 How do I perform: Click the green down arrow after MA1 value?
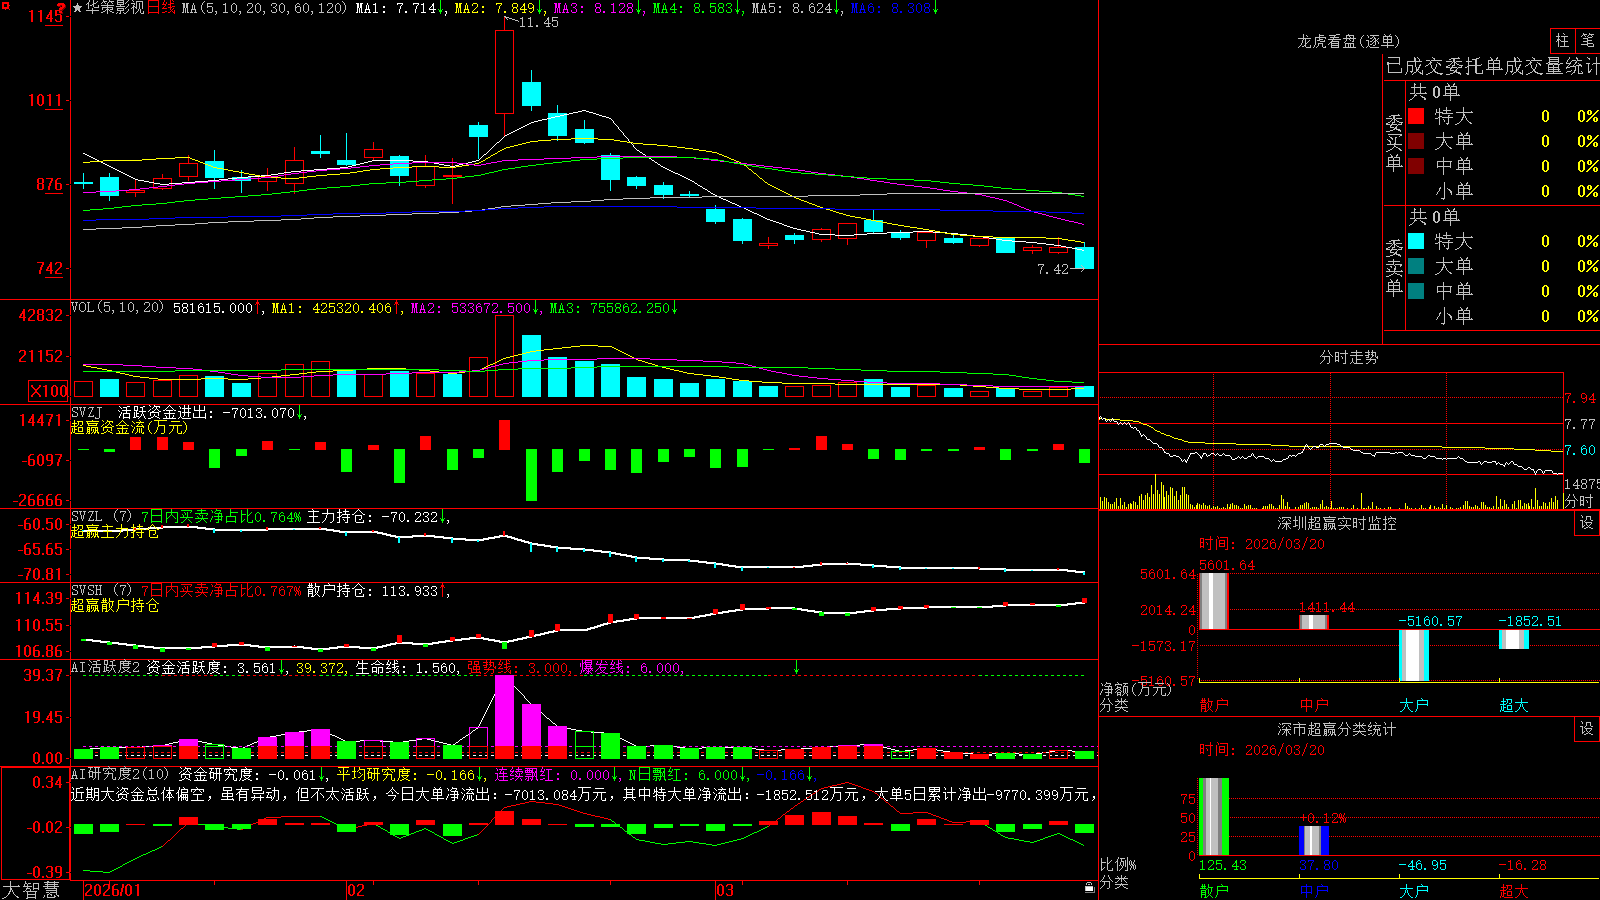tap(442, 8)
